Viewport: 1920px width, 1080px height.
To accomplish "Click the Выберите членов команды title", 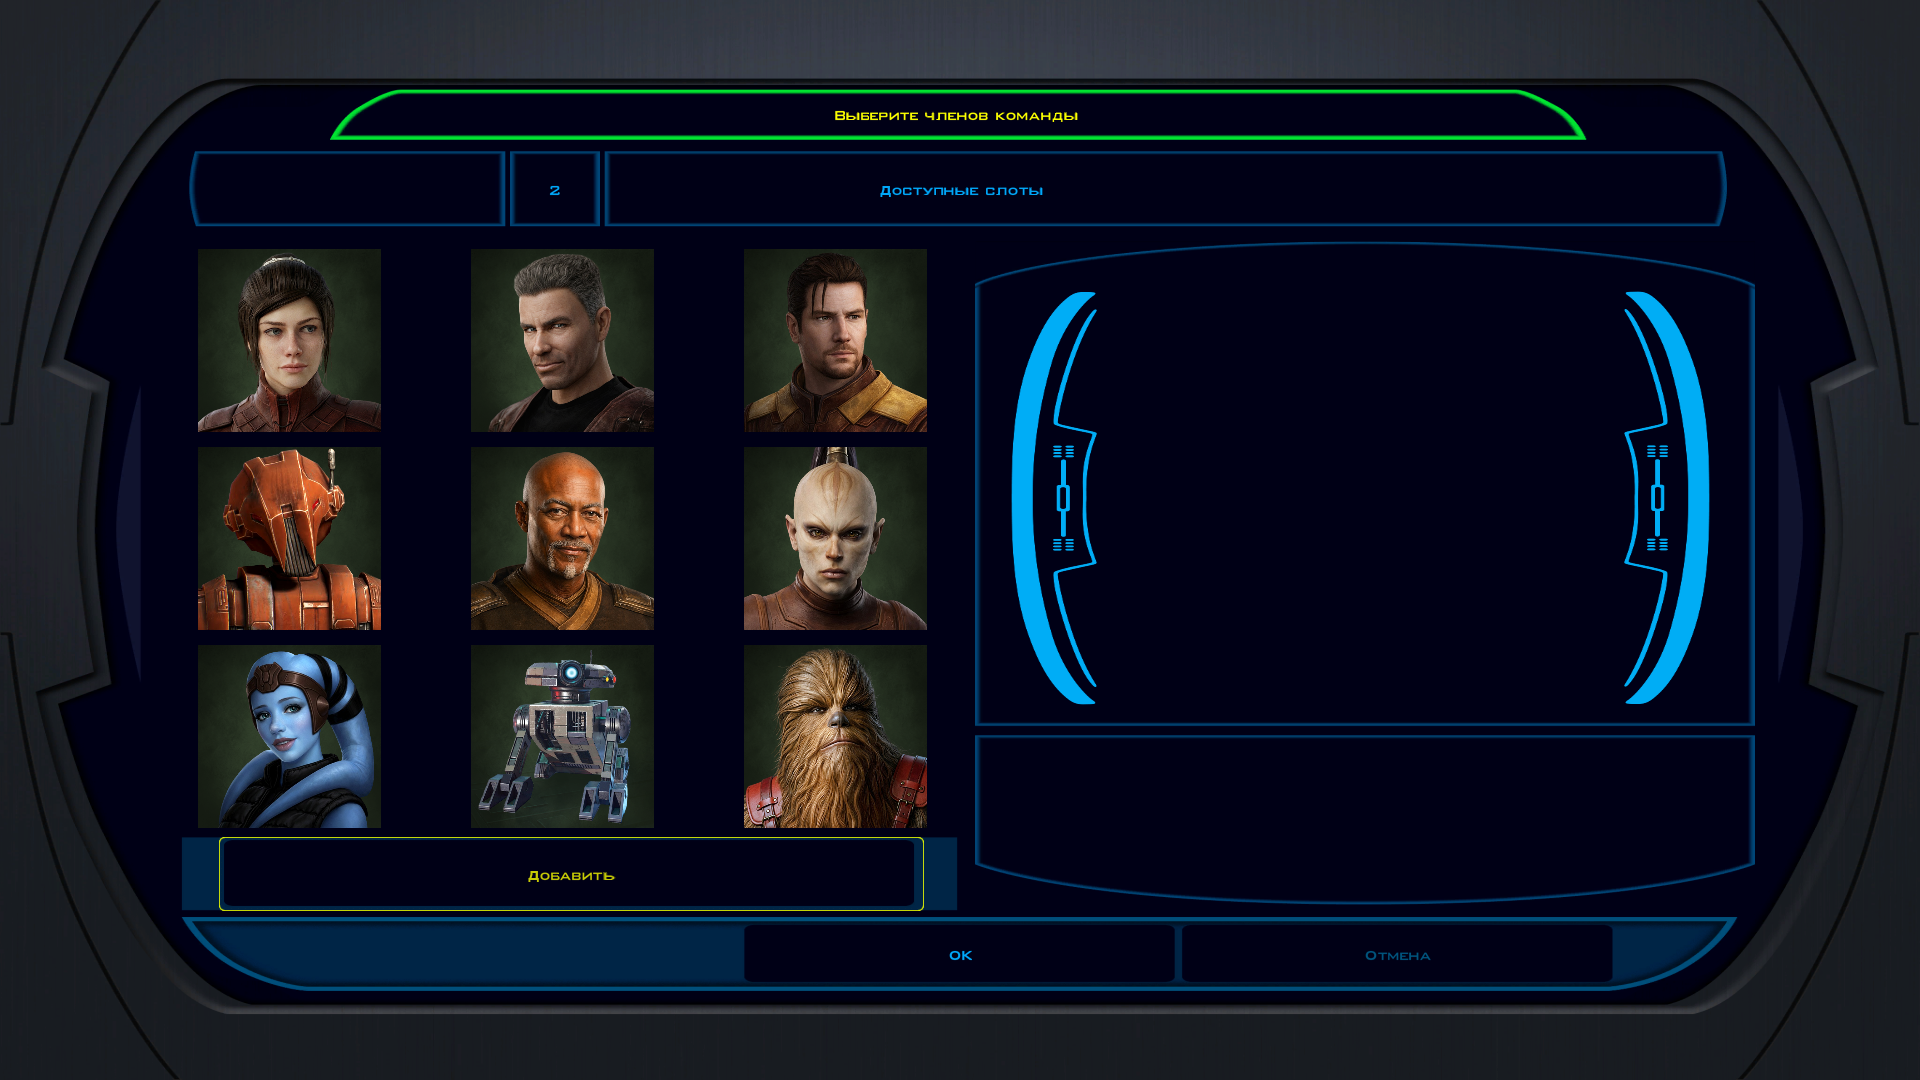I will pyautogui.click(x=956, y=115).
